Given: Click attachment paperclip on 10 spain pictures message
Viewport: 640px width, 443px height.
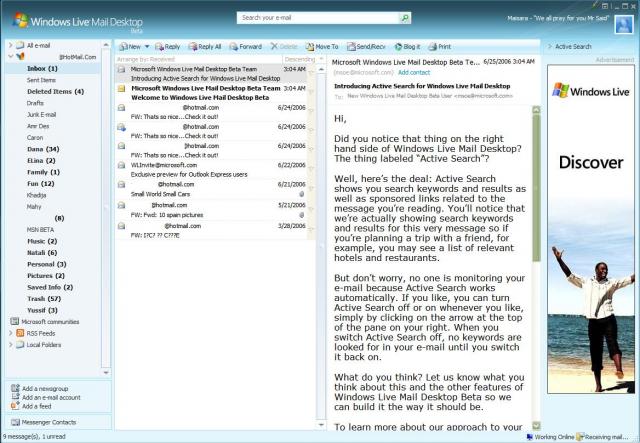Looking at the screenshot, I should (x=302, y=215).
